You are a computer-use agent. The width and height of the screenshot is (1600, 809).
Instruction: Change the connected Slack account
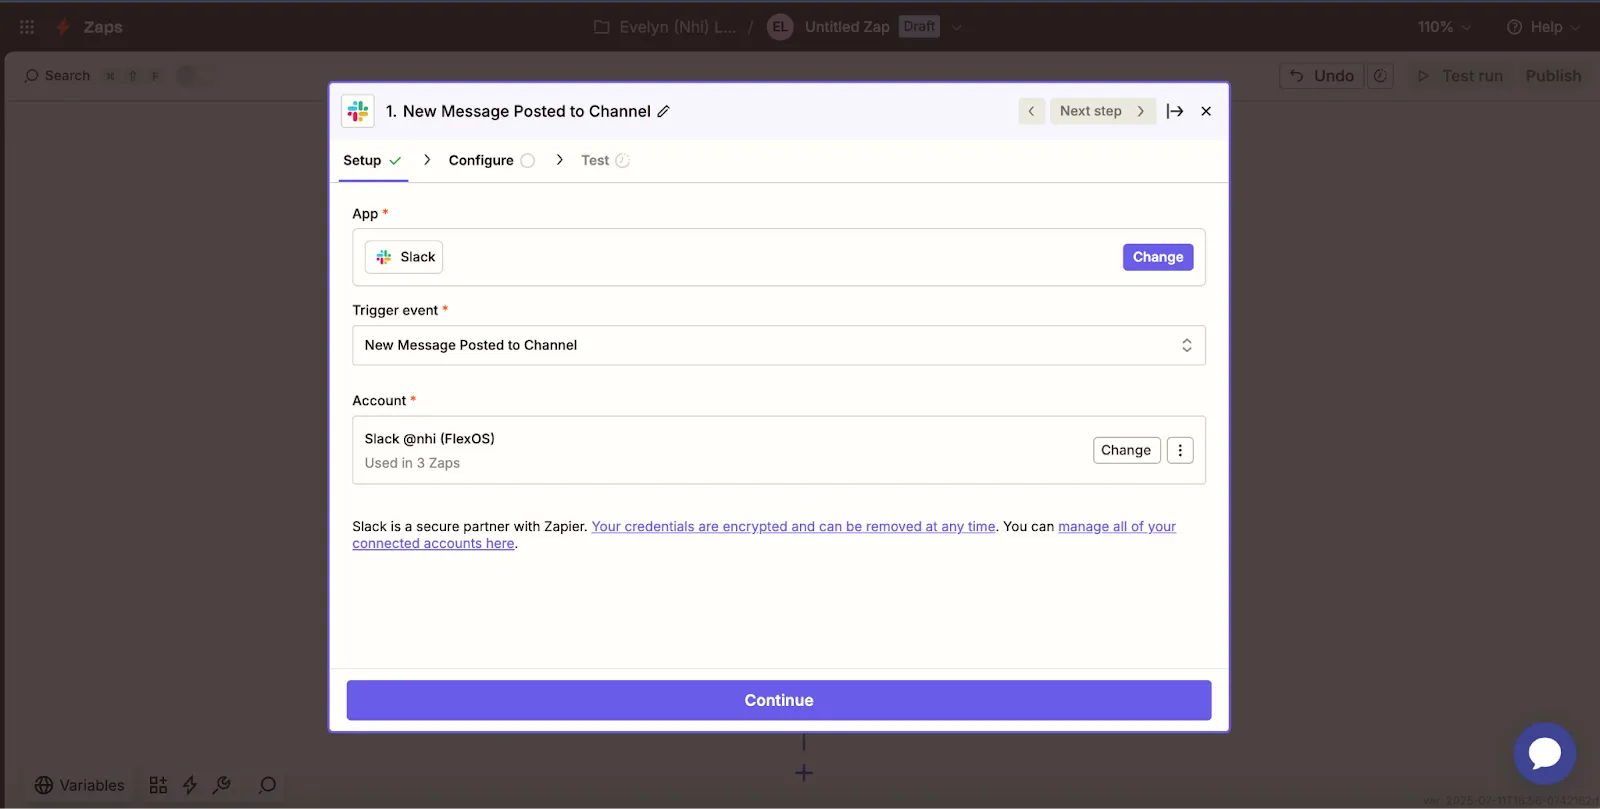1126,450
